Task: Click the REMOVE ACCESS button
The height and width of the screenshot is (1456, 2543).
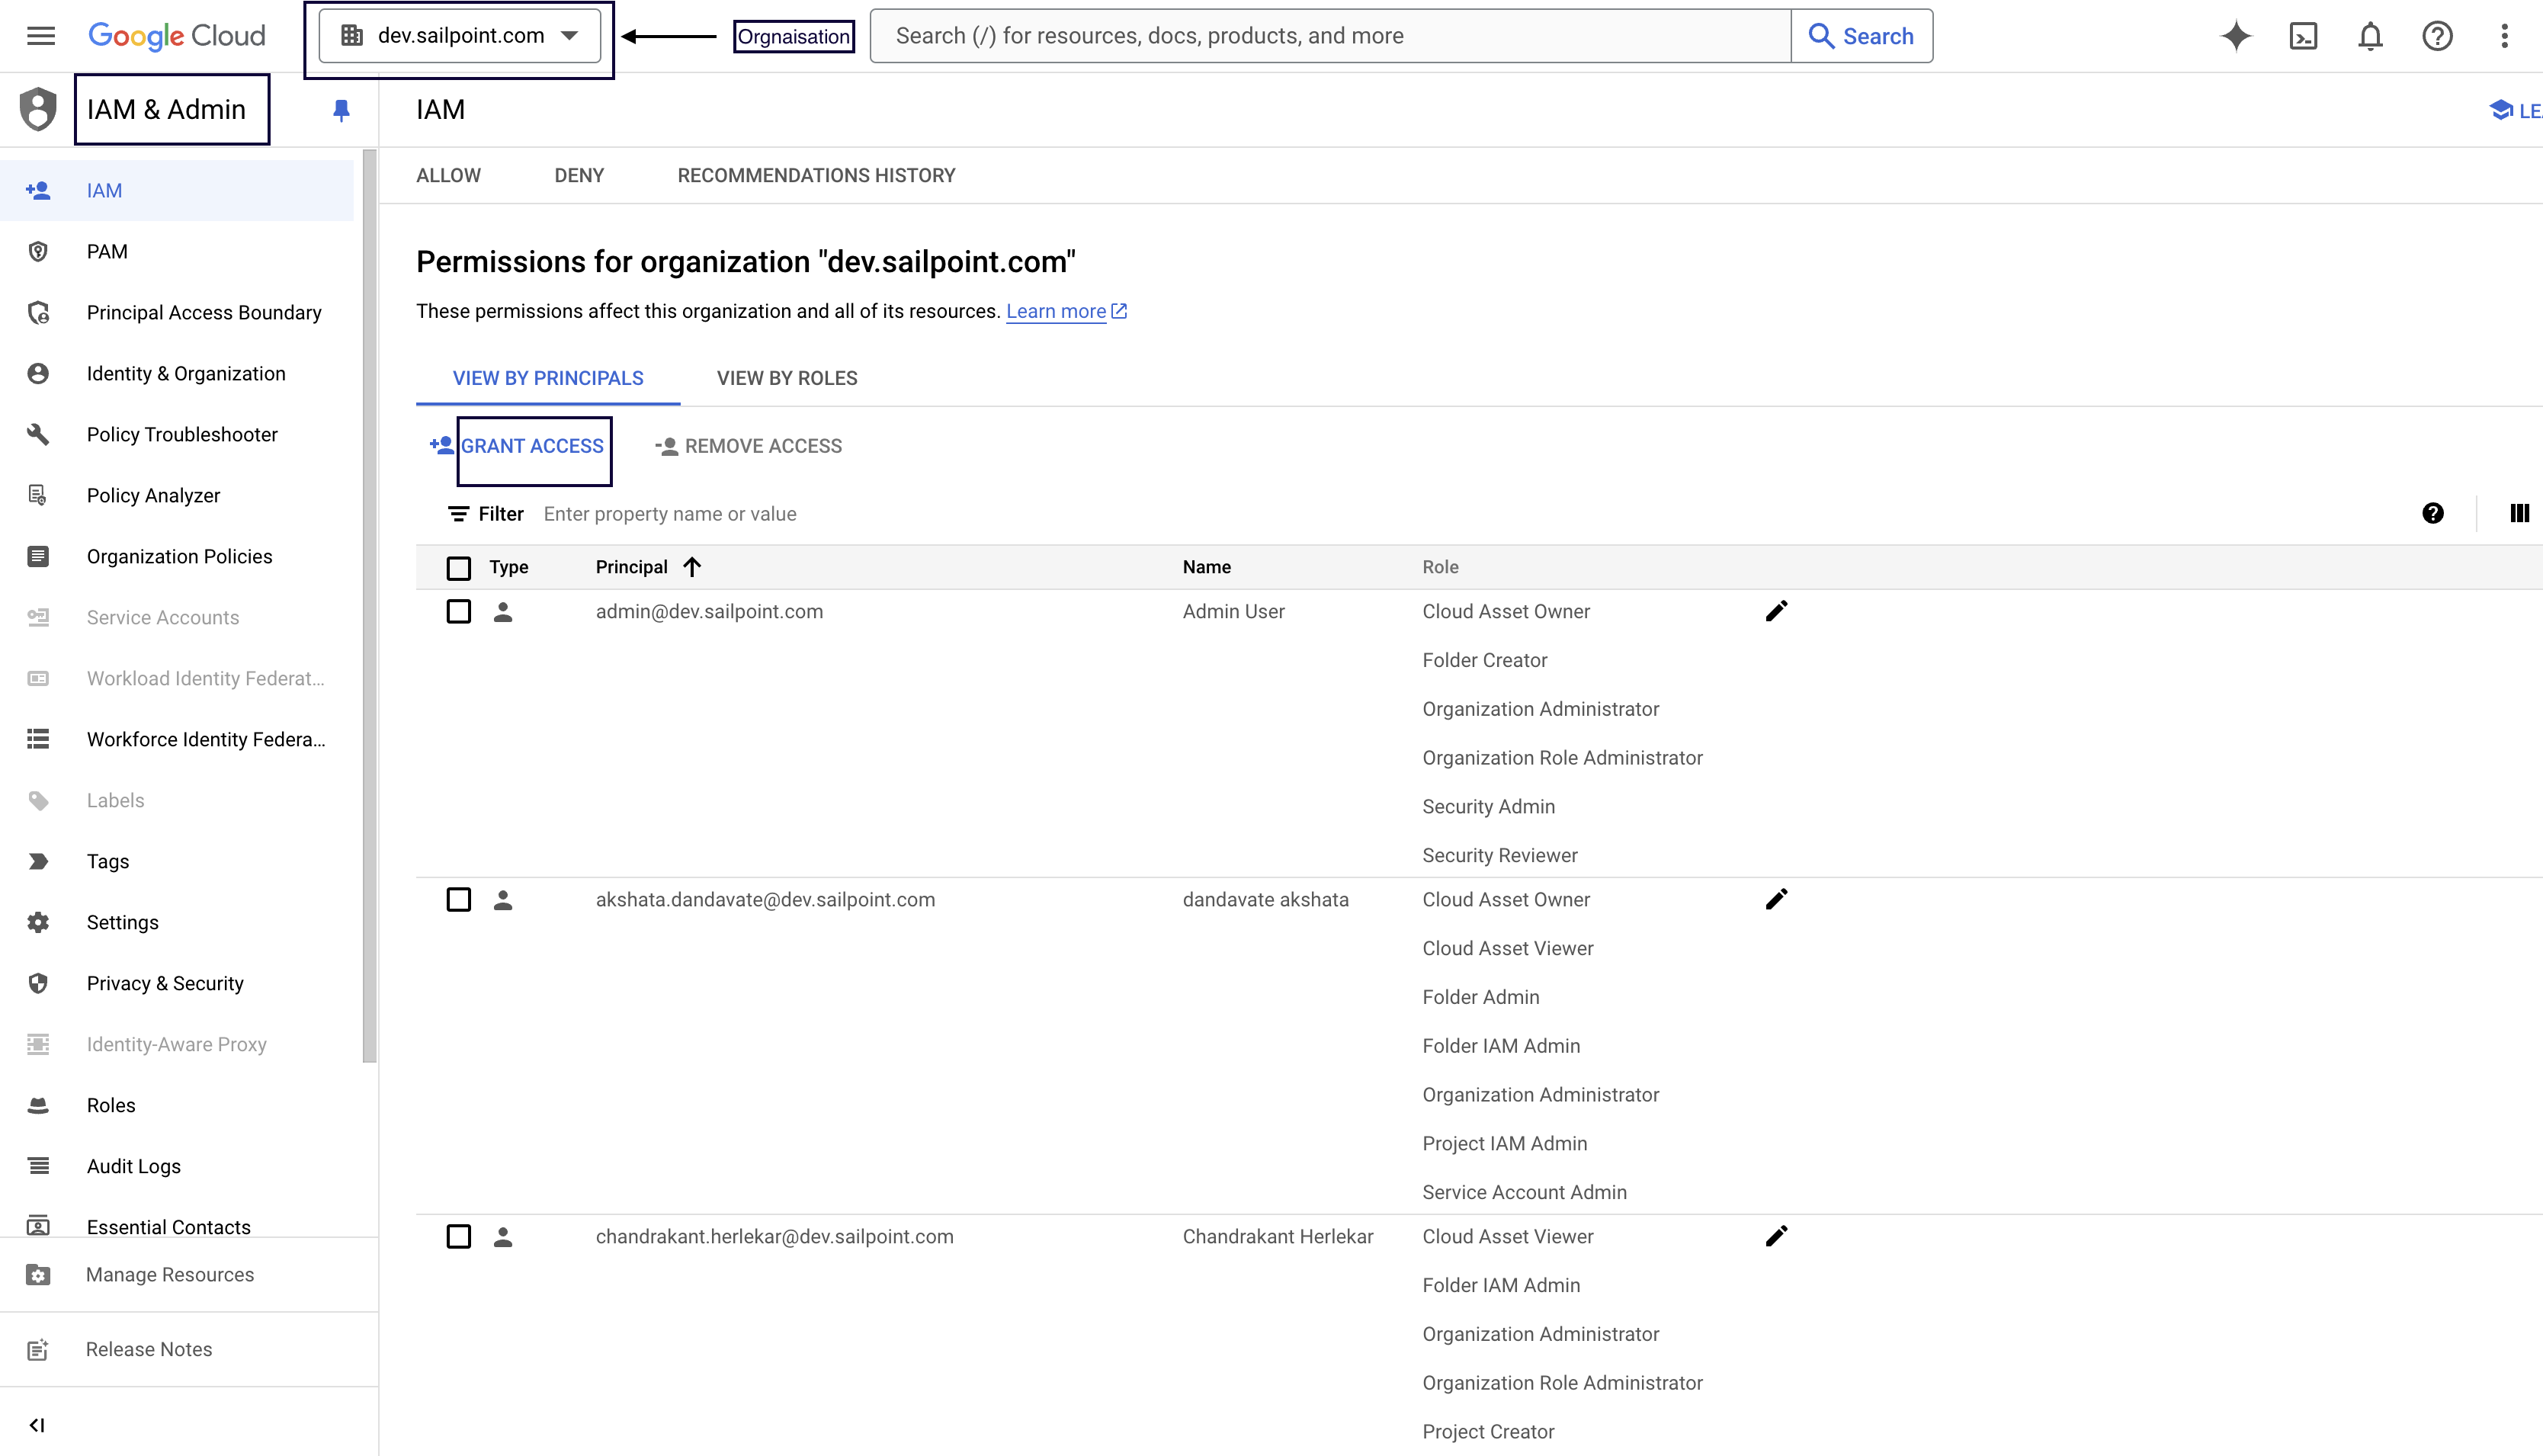Action: (748, 446)
